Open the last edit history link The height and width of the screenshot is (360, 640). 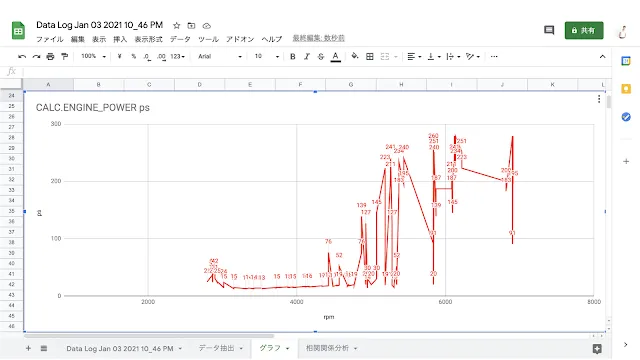point(318,38)
